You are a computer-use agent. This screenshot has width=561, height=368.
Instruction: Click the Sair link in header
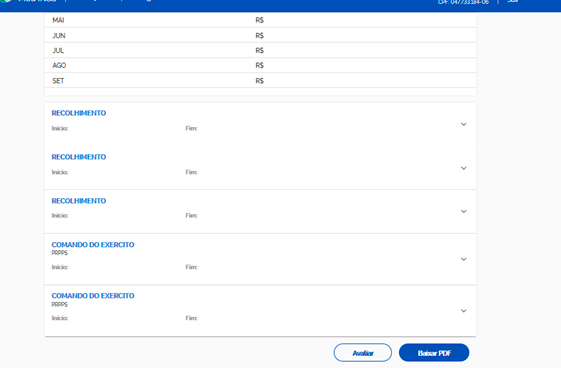[512, 1]
